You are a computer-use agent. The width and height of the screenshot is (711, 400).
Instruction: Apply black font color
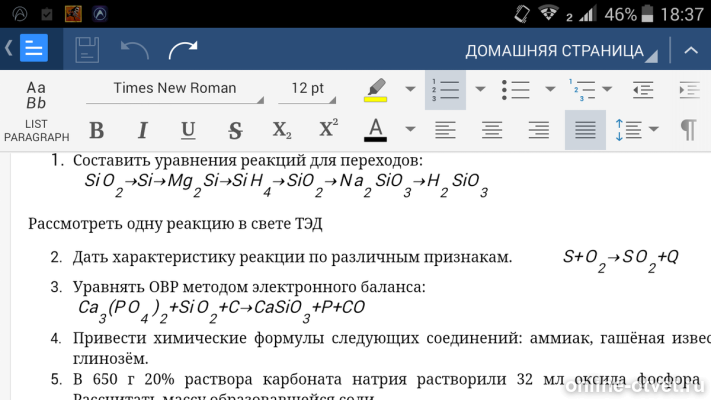tap(375, 130)
